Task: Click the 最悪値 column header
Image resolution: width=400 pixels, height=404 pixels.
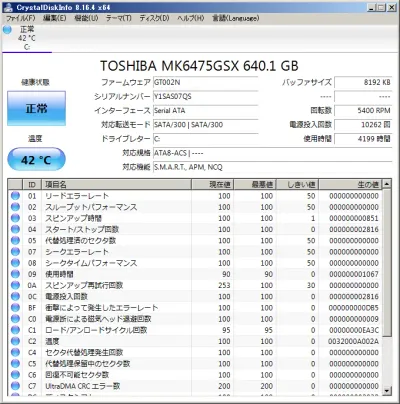Action: click(x=255, y=184)
